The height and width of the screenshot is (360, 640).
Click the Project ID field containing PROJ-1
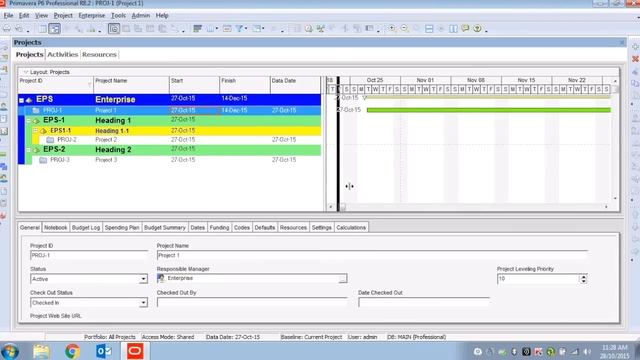89,255
